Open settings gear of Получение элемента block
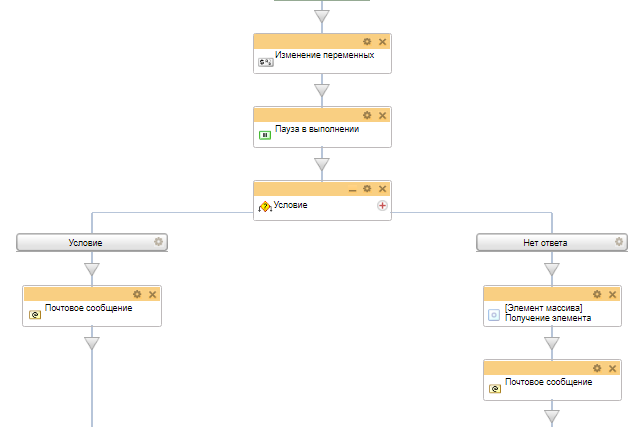642x427 pixels. point(597,294)
